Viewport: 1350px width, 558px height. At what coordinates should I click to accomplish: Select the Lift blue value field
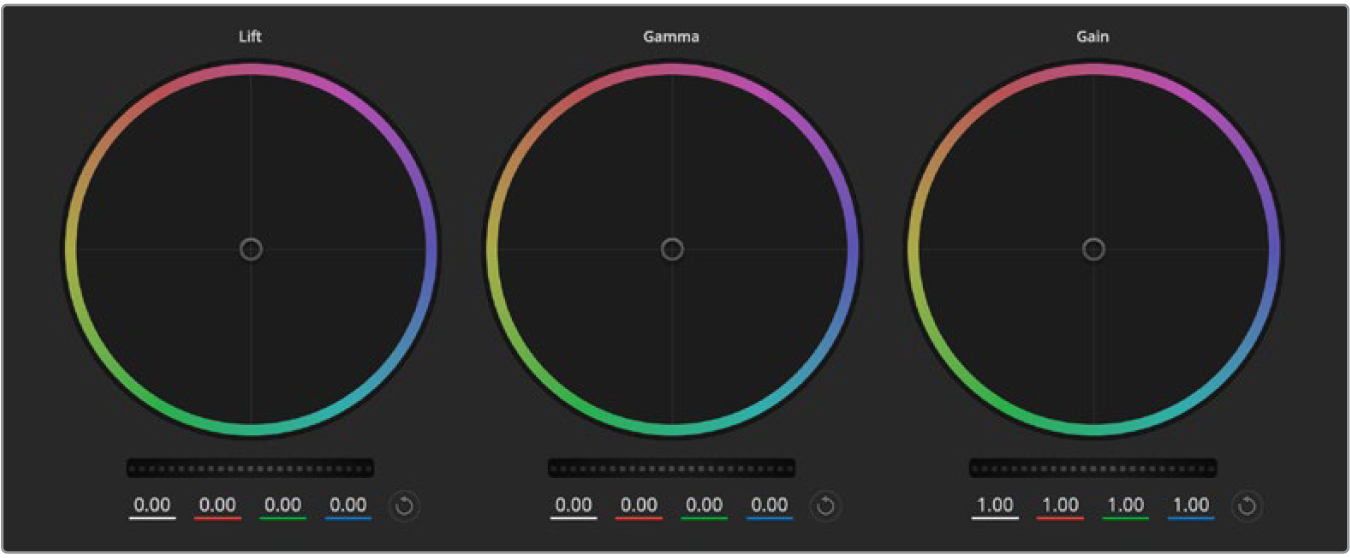(348, 505)
